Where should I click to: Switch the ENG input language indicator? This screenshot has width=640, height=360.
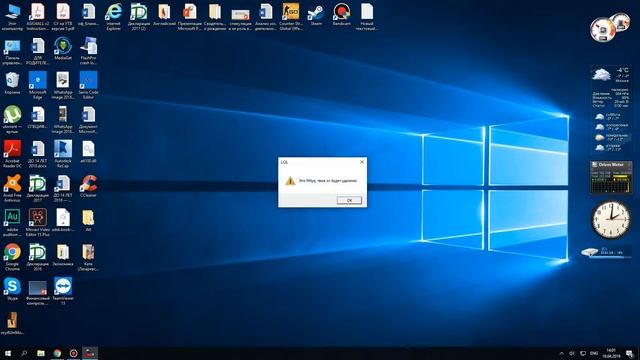click(594, 353)
